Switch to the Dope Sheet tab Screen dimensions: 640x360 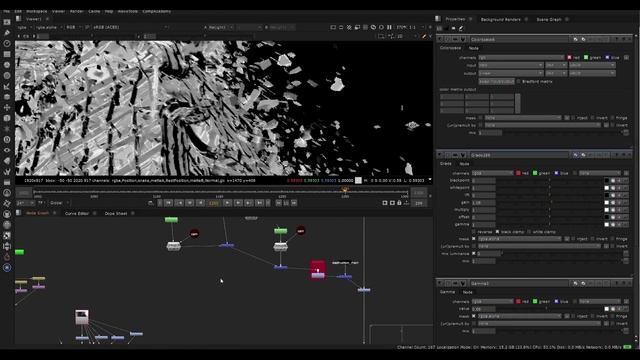click(116, 213)
